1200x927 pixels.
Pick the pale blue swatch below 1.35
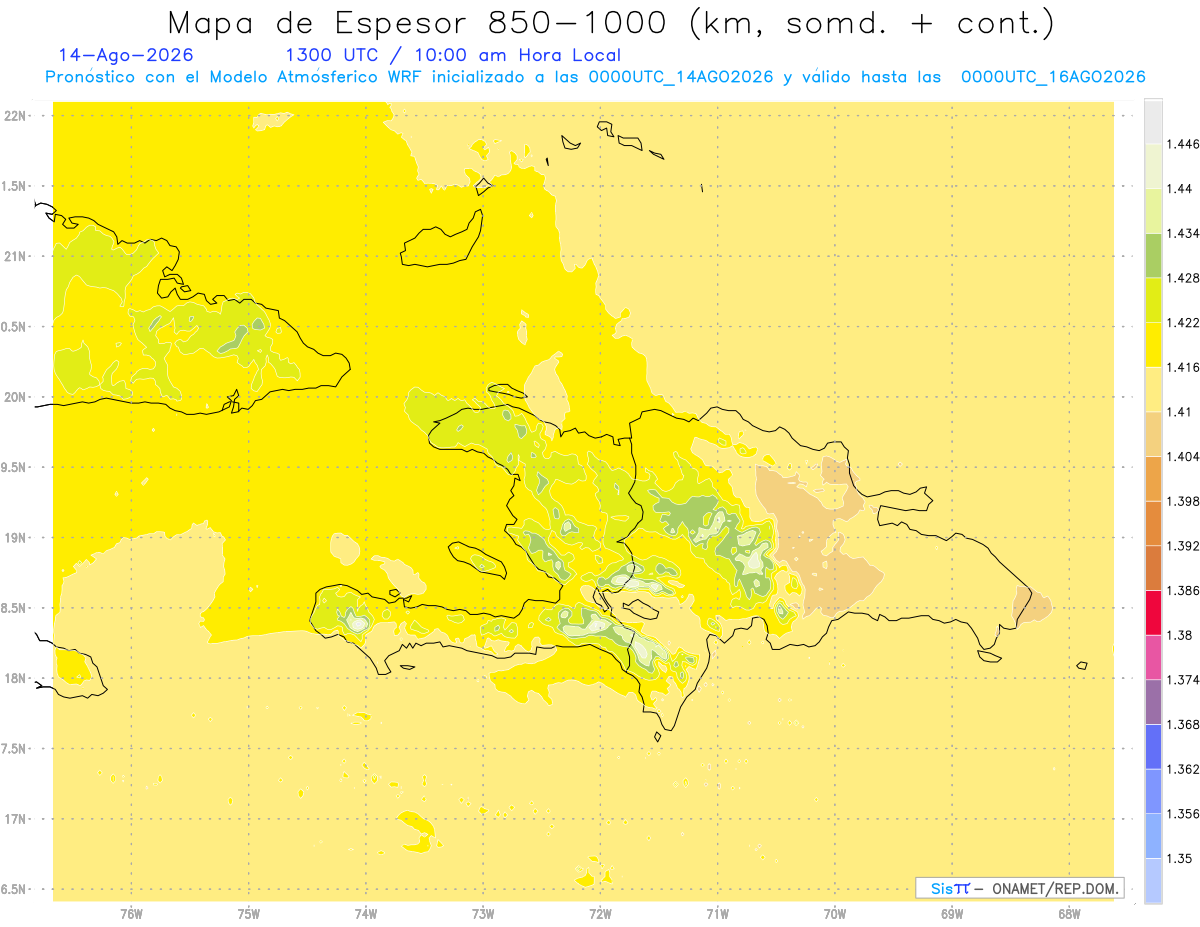click(1153, 880)
